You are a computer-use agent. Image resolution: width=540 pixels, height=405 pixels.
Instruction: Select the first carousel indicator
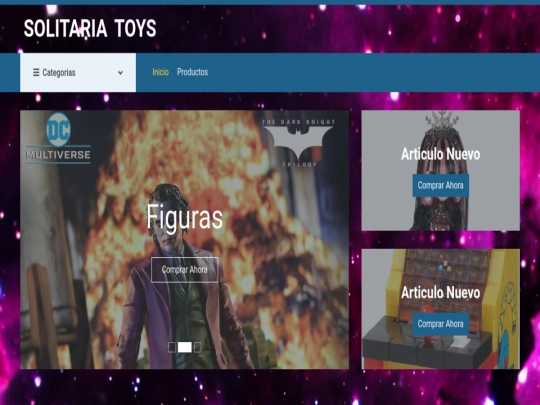[172, 347]
